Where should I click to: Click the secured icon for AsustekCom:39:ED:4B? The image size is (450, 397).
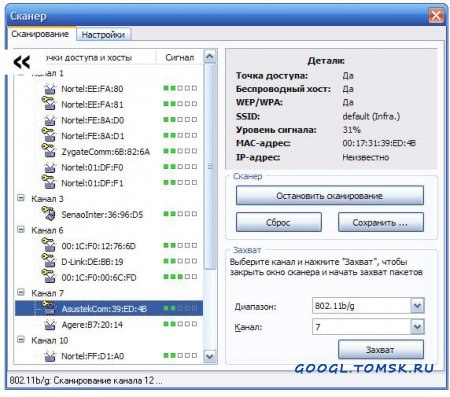point(49,308)
